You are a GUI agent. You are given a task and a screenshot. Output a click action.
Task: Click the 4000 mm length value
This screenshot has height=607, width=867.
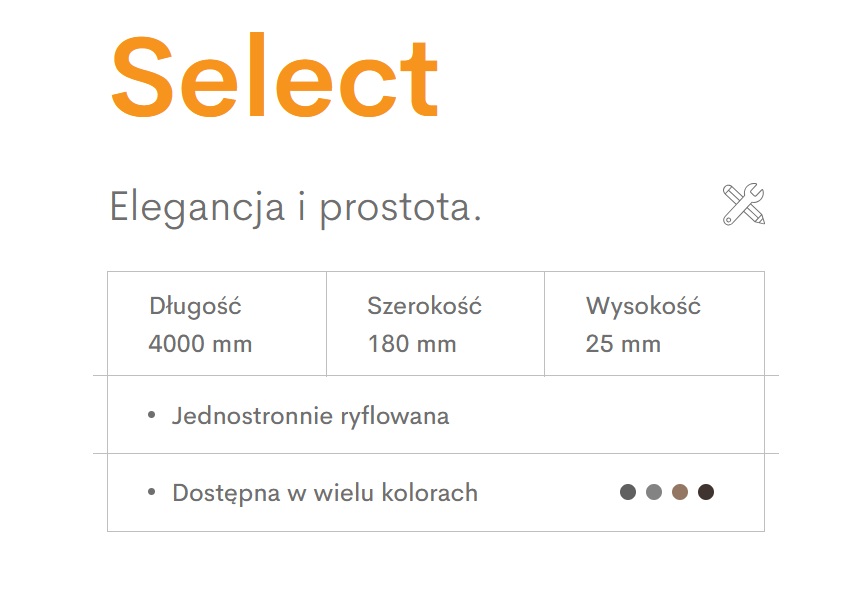click(200, 344)
